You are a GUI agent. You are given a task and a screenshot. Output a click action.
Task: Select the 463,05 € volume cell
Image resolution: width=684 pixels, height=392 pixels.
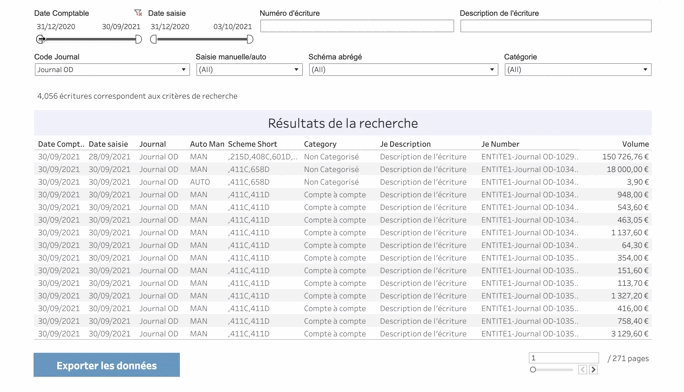633,220
